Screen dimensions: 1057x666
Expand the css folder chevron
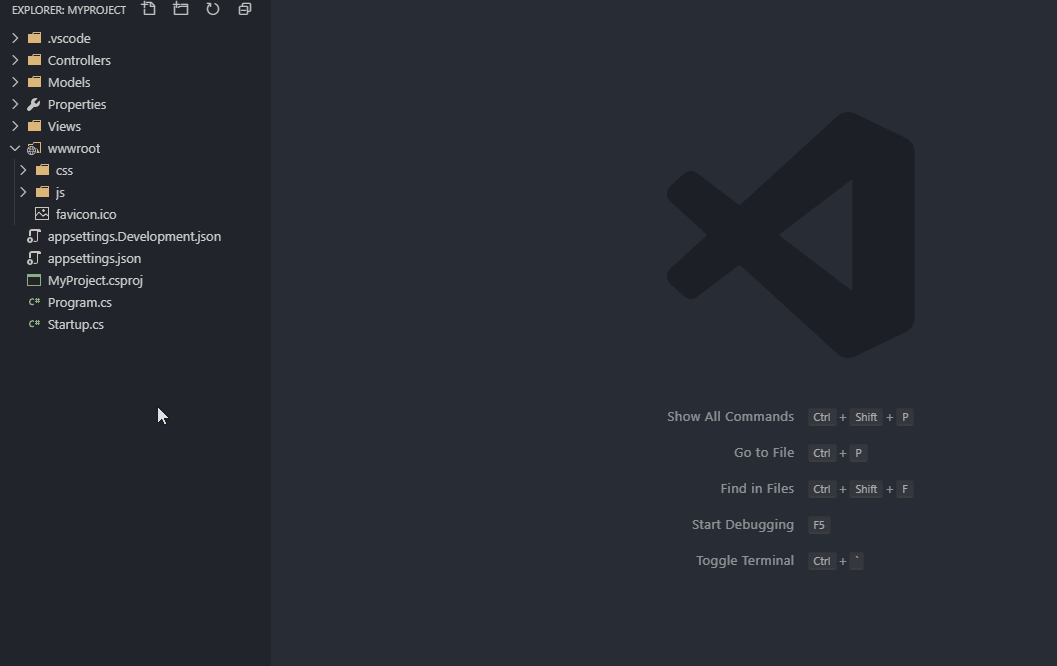click(x=23, y=171)
